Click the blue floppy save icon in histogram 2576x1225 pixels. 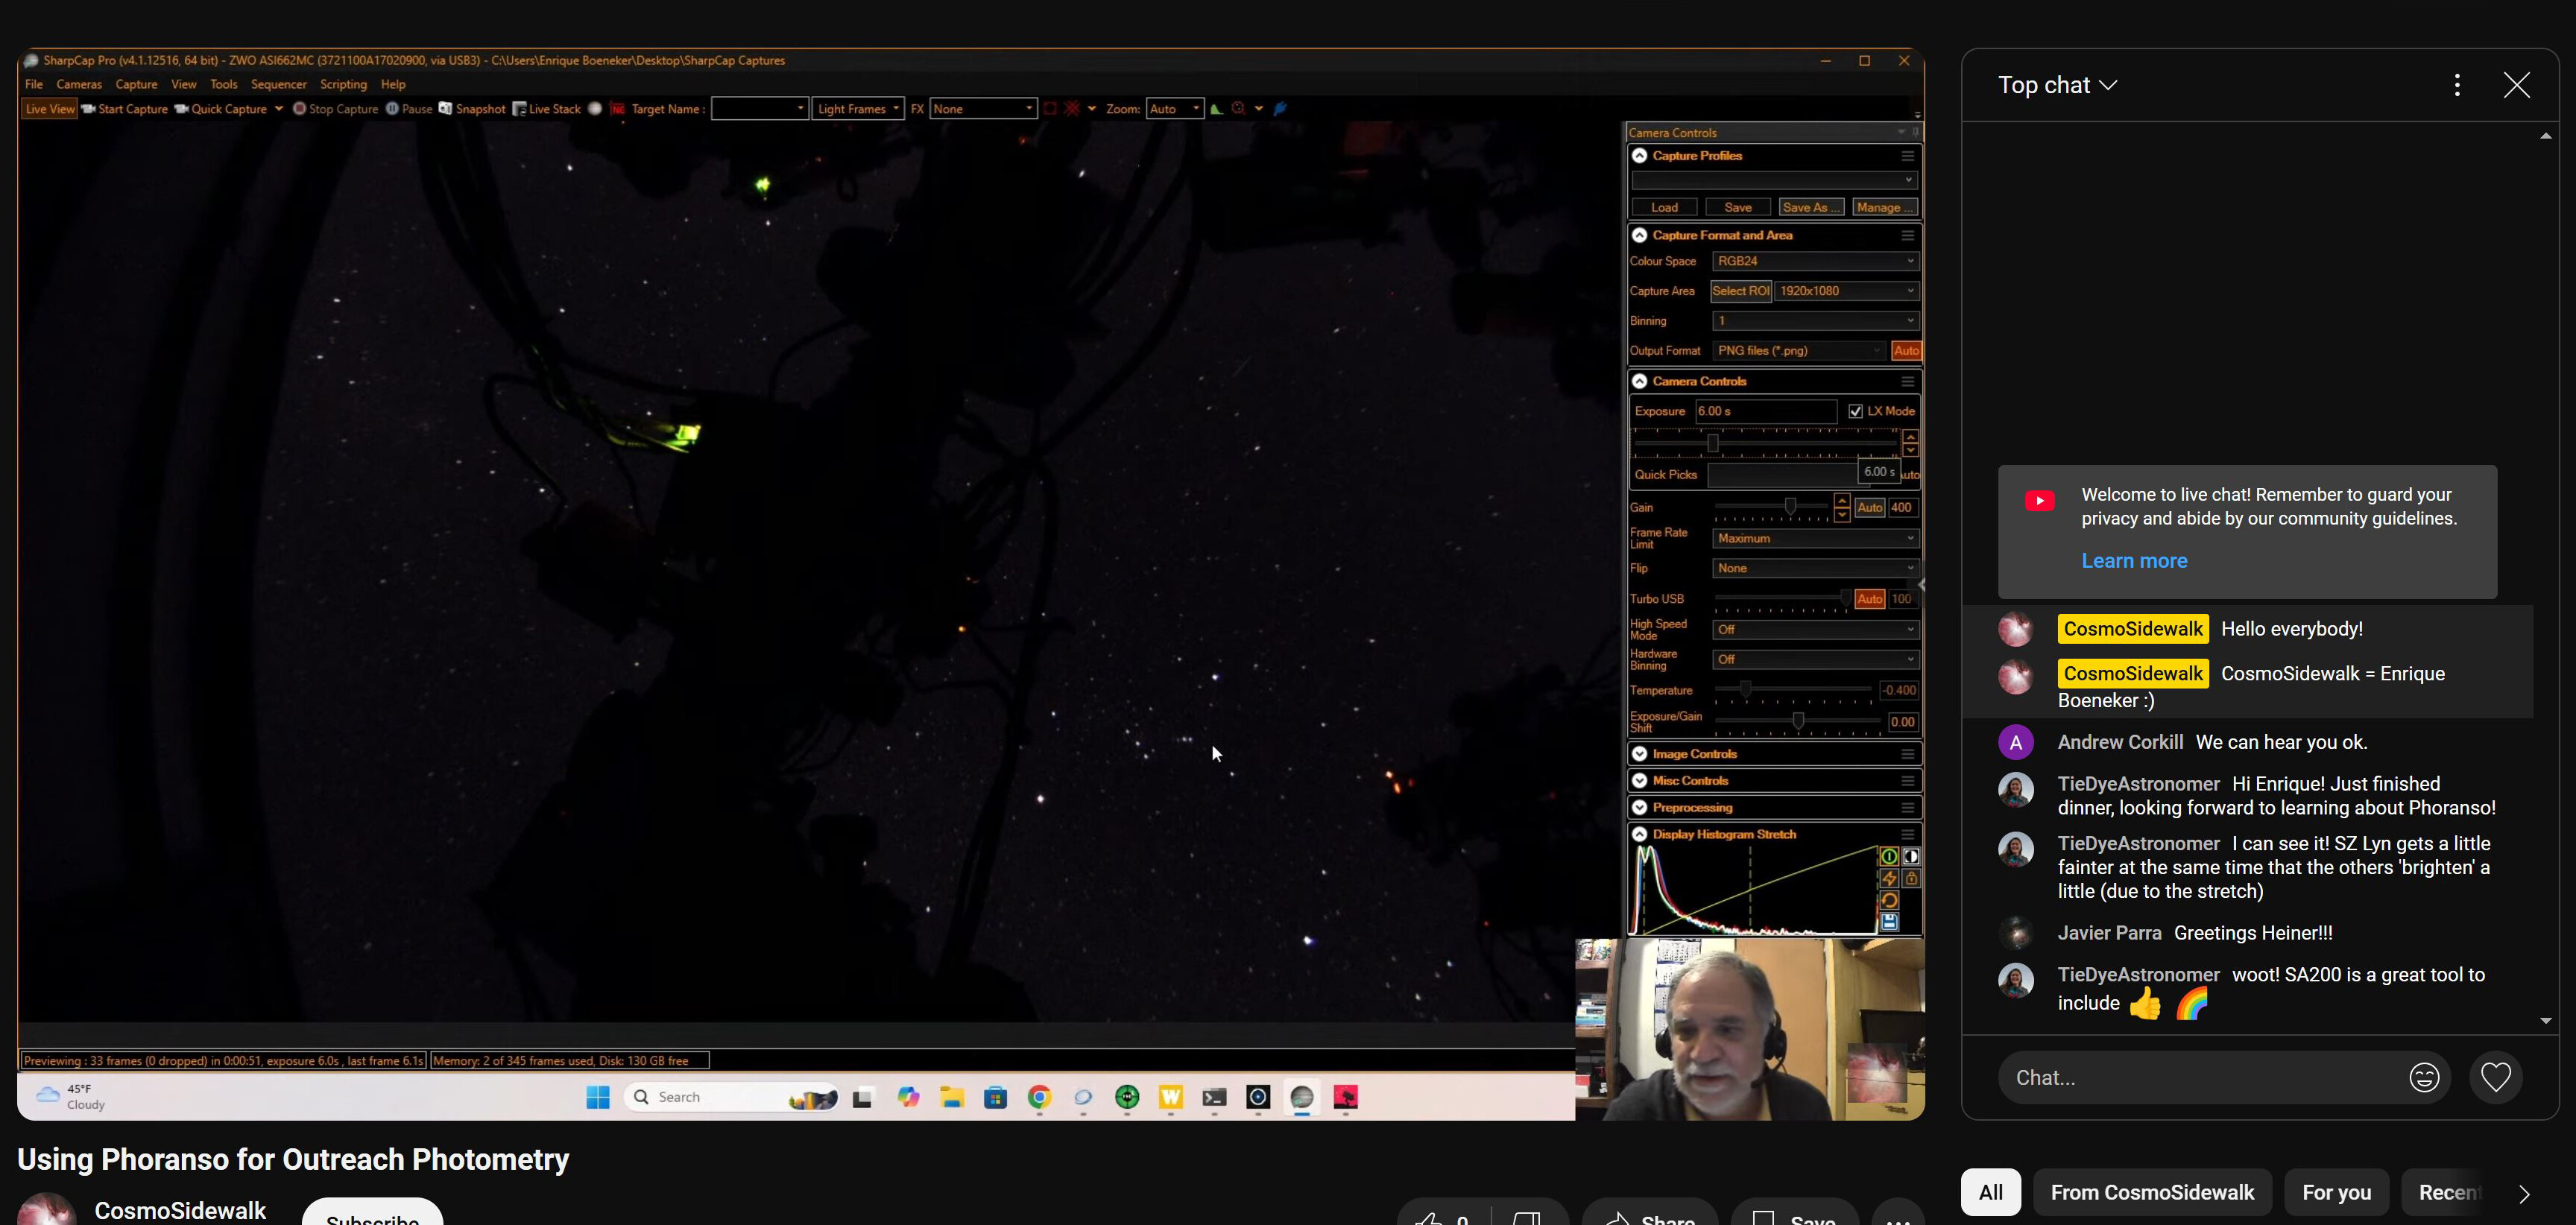tap(1889, 922)
